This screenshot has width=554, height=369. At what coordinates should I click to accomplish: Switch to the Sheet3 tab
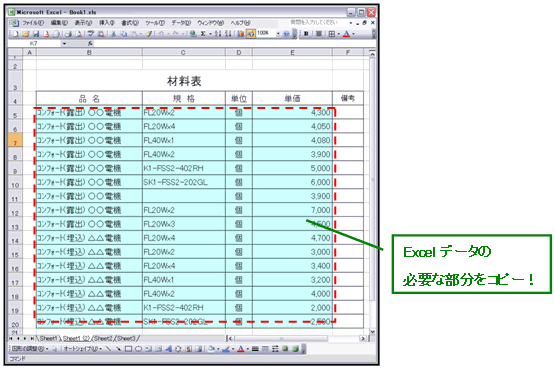pyautogui.click(x=126, y=339)
